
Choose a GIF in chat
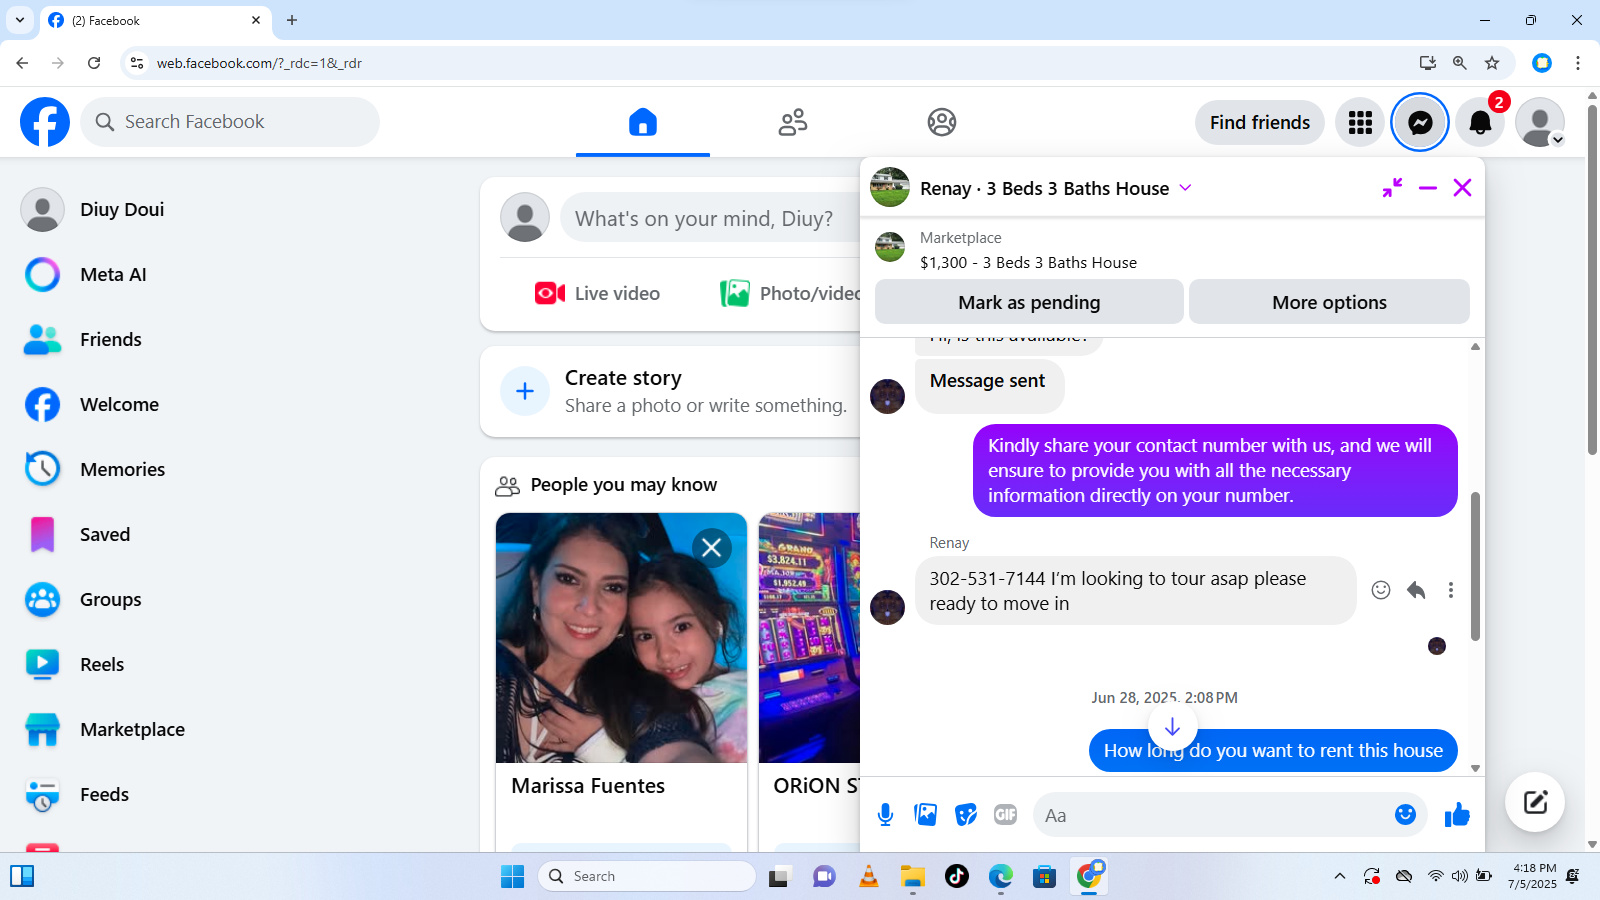pyautogui.click(x=1006, y=815)
